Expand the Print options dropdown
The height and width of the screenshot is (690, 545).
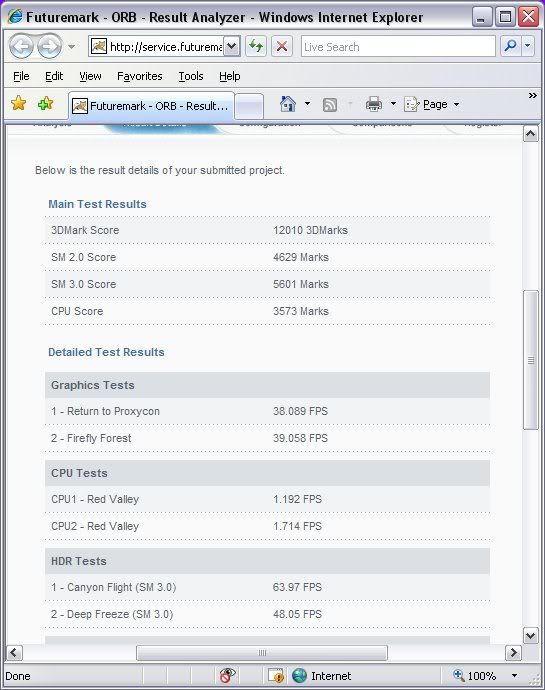pyautogui.click(x=393, y=104)
